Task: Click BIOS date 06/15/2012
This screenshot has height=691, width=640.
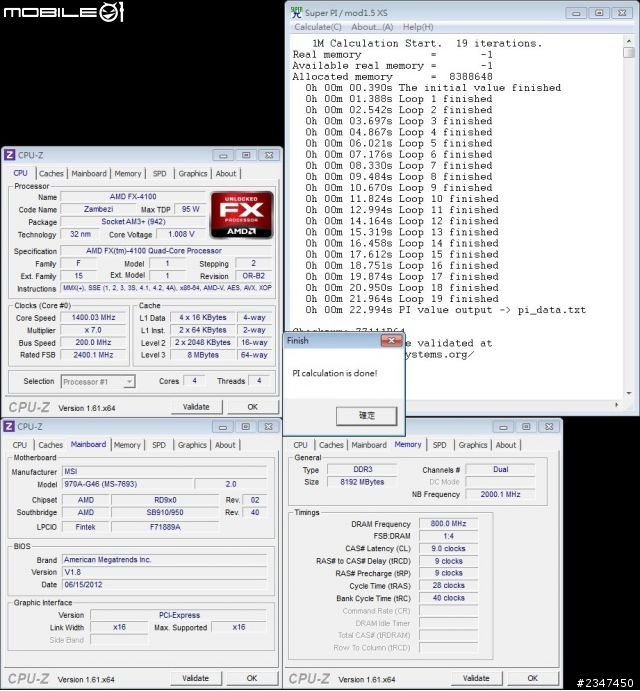Action: pyautogui.click(x=164, y=584)
